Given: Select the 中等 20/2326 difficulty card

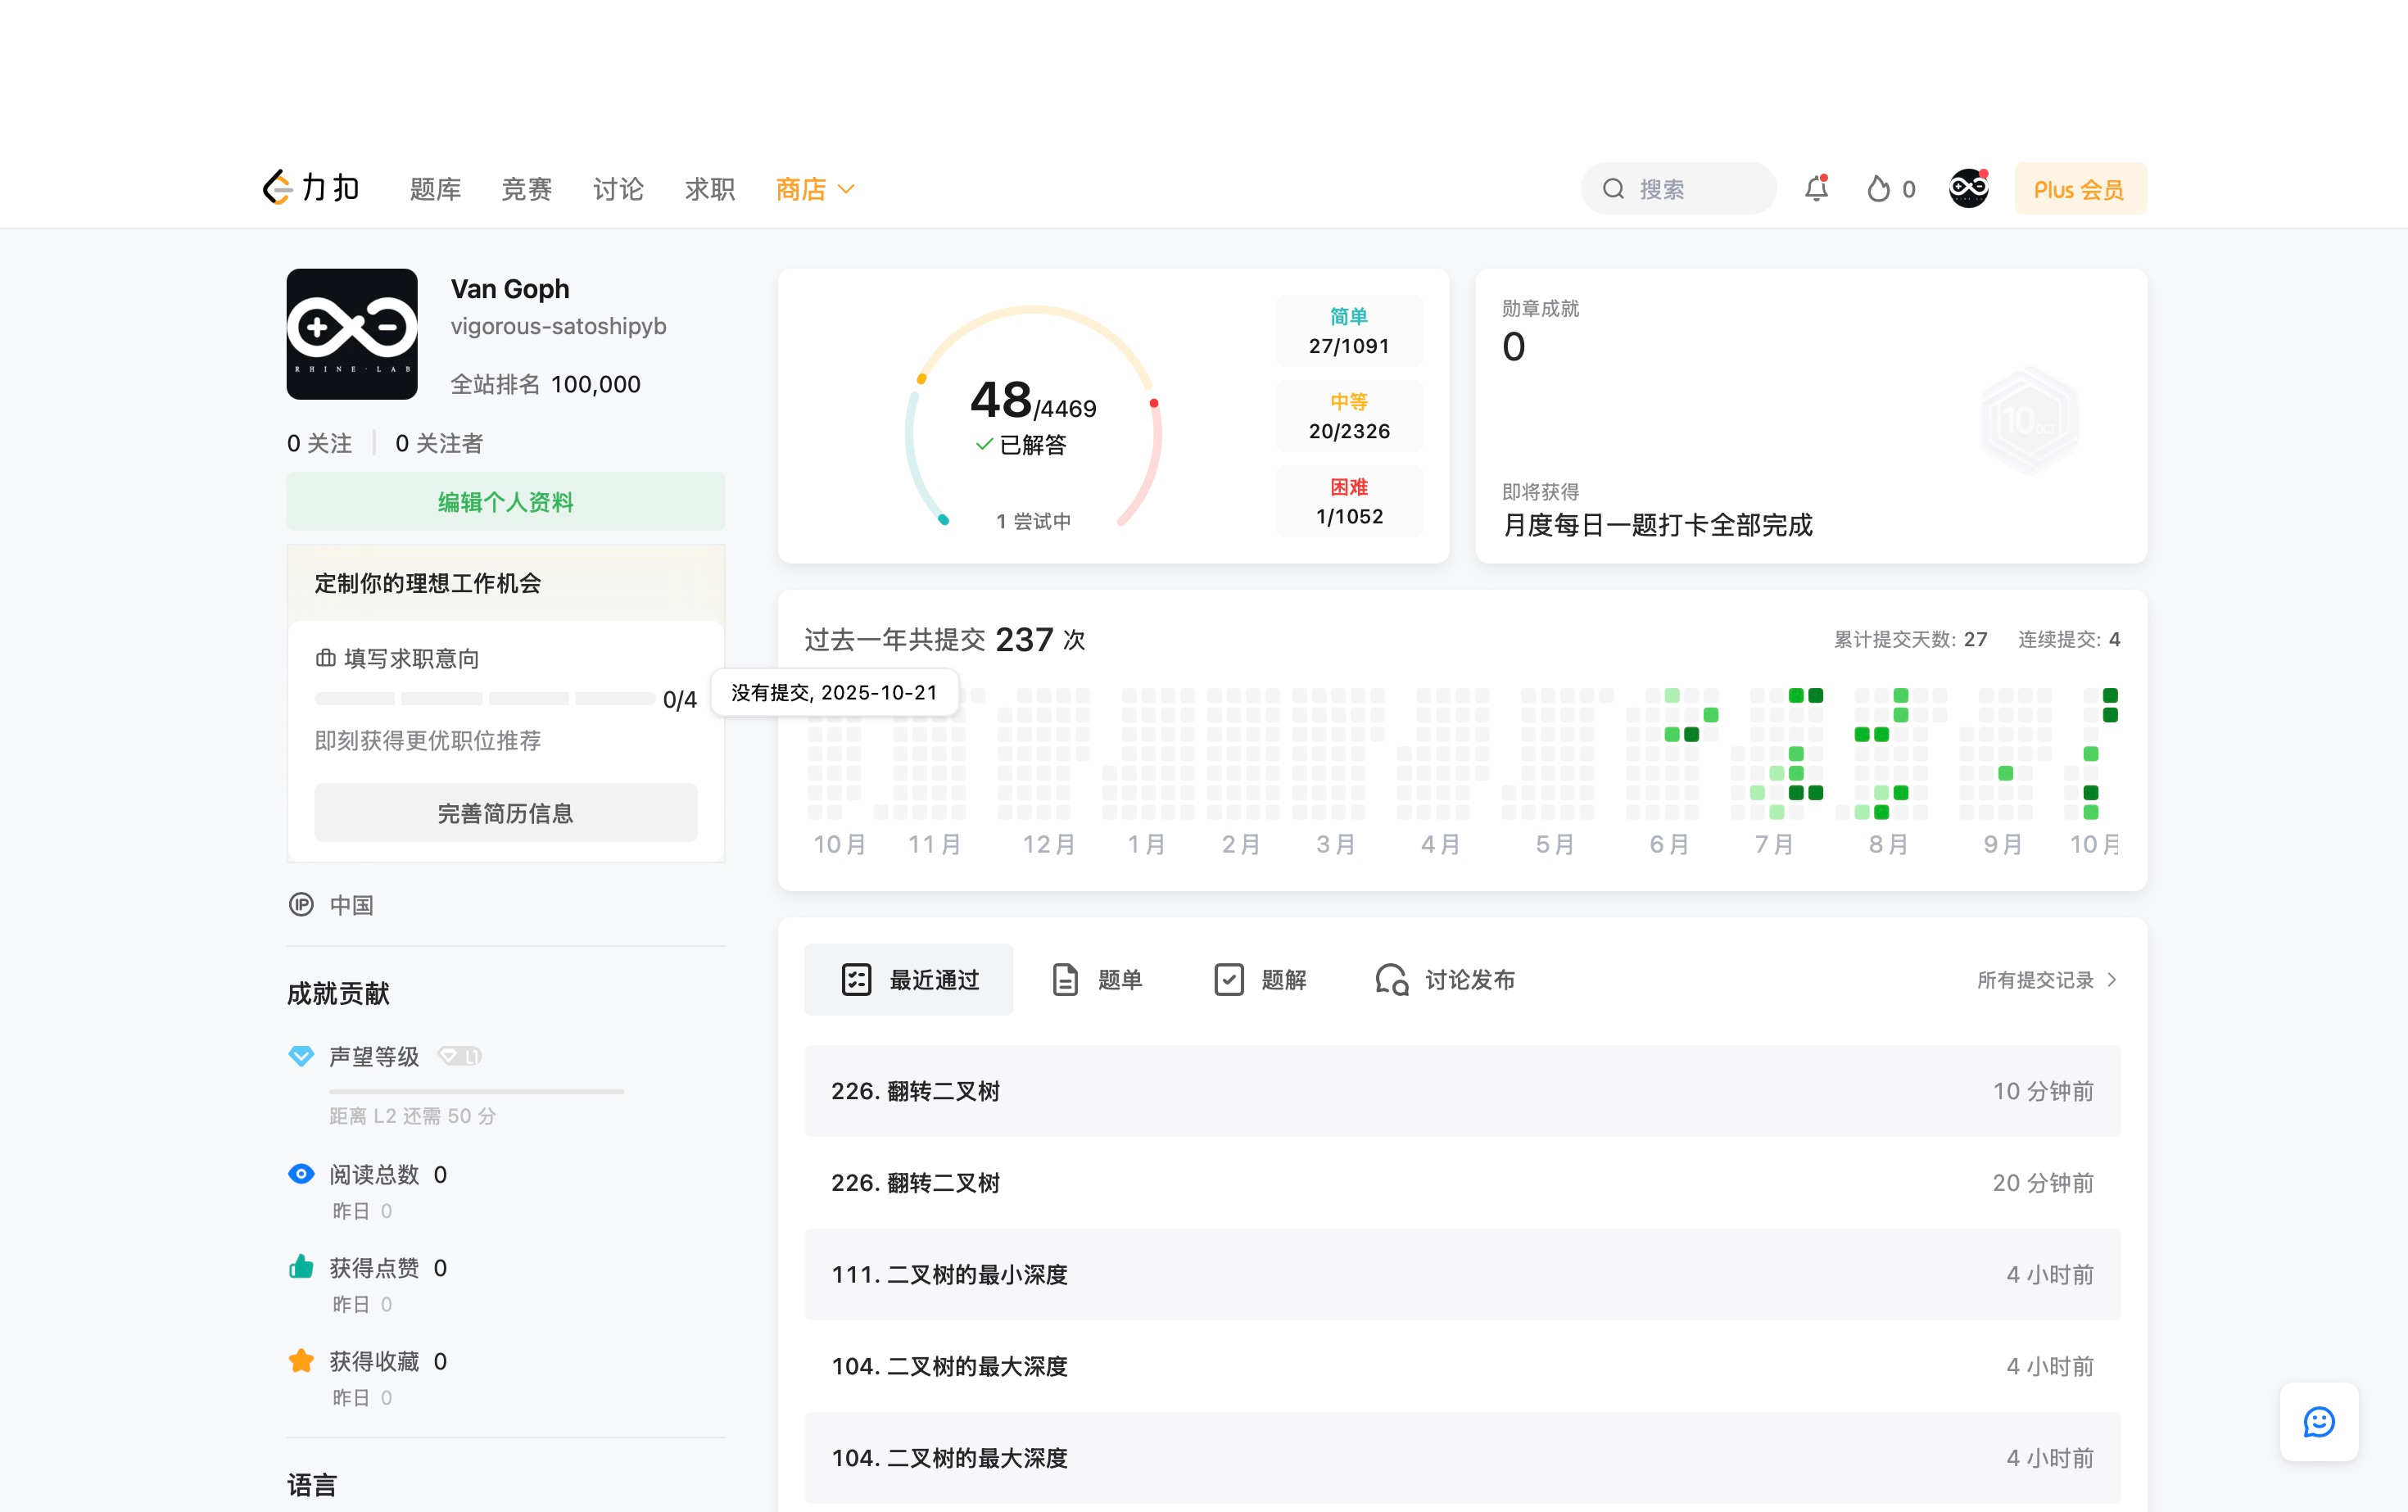Looking at the screenshot, I should [x=1349, y=416].
